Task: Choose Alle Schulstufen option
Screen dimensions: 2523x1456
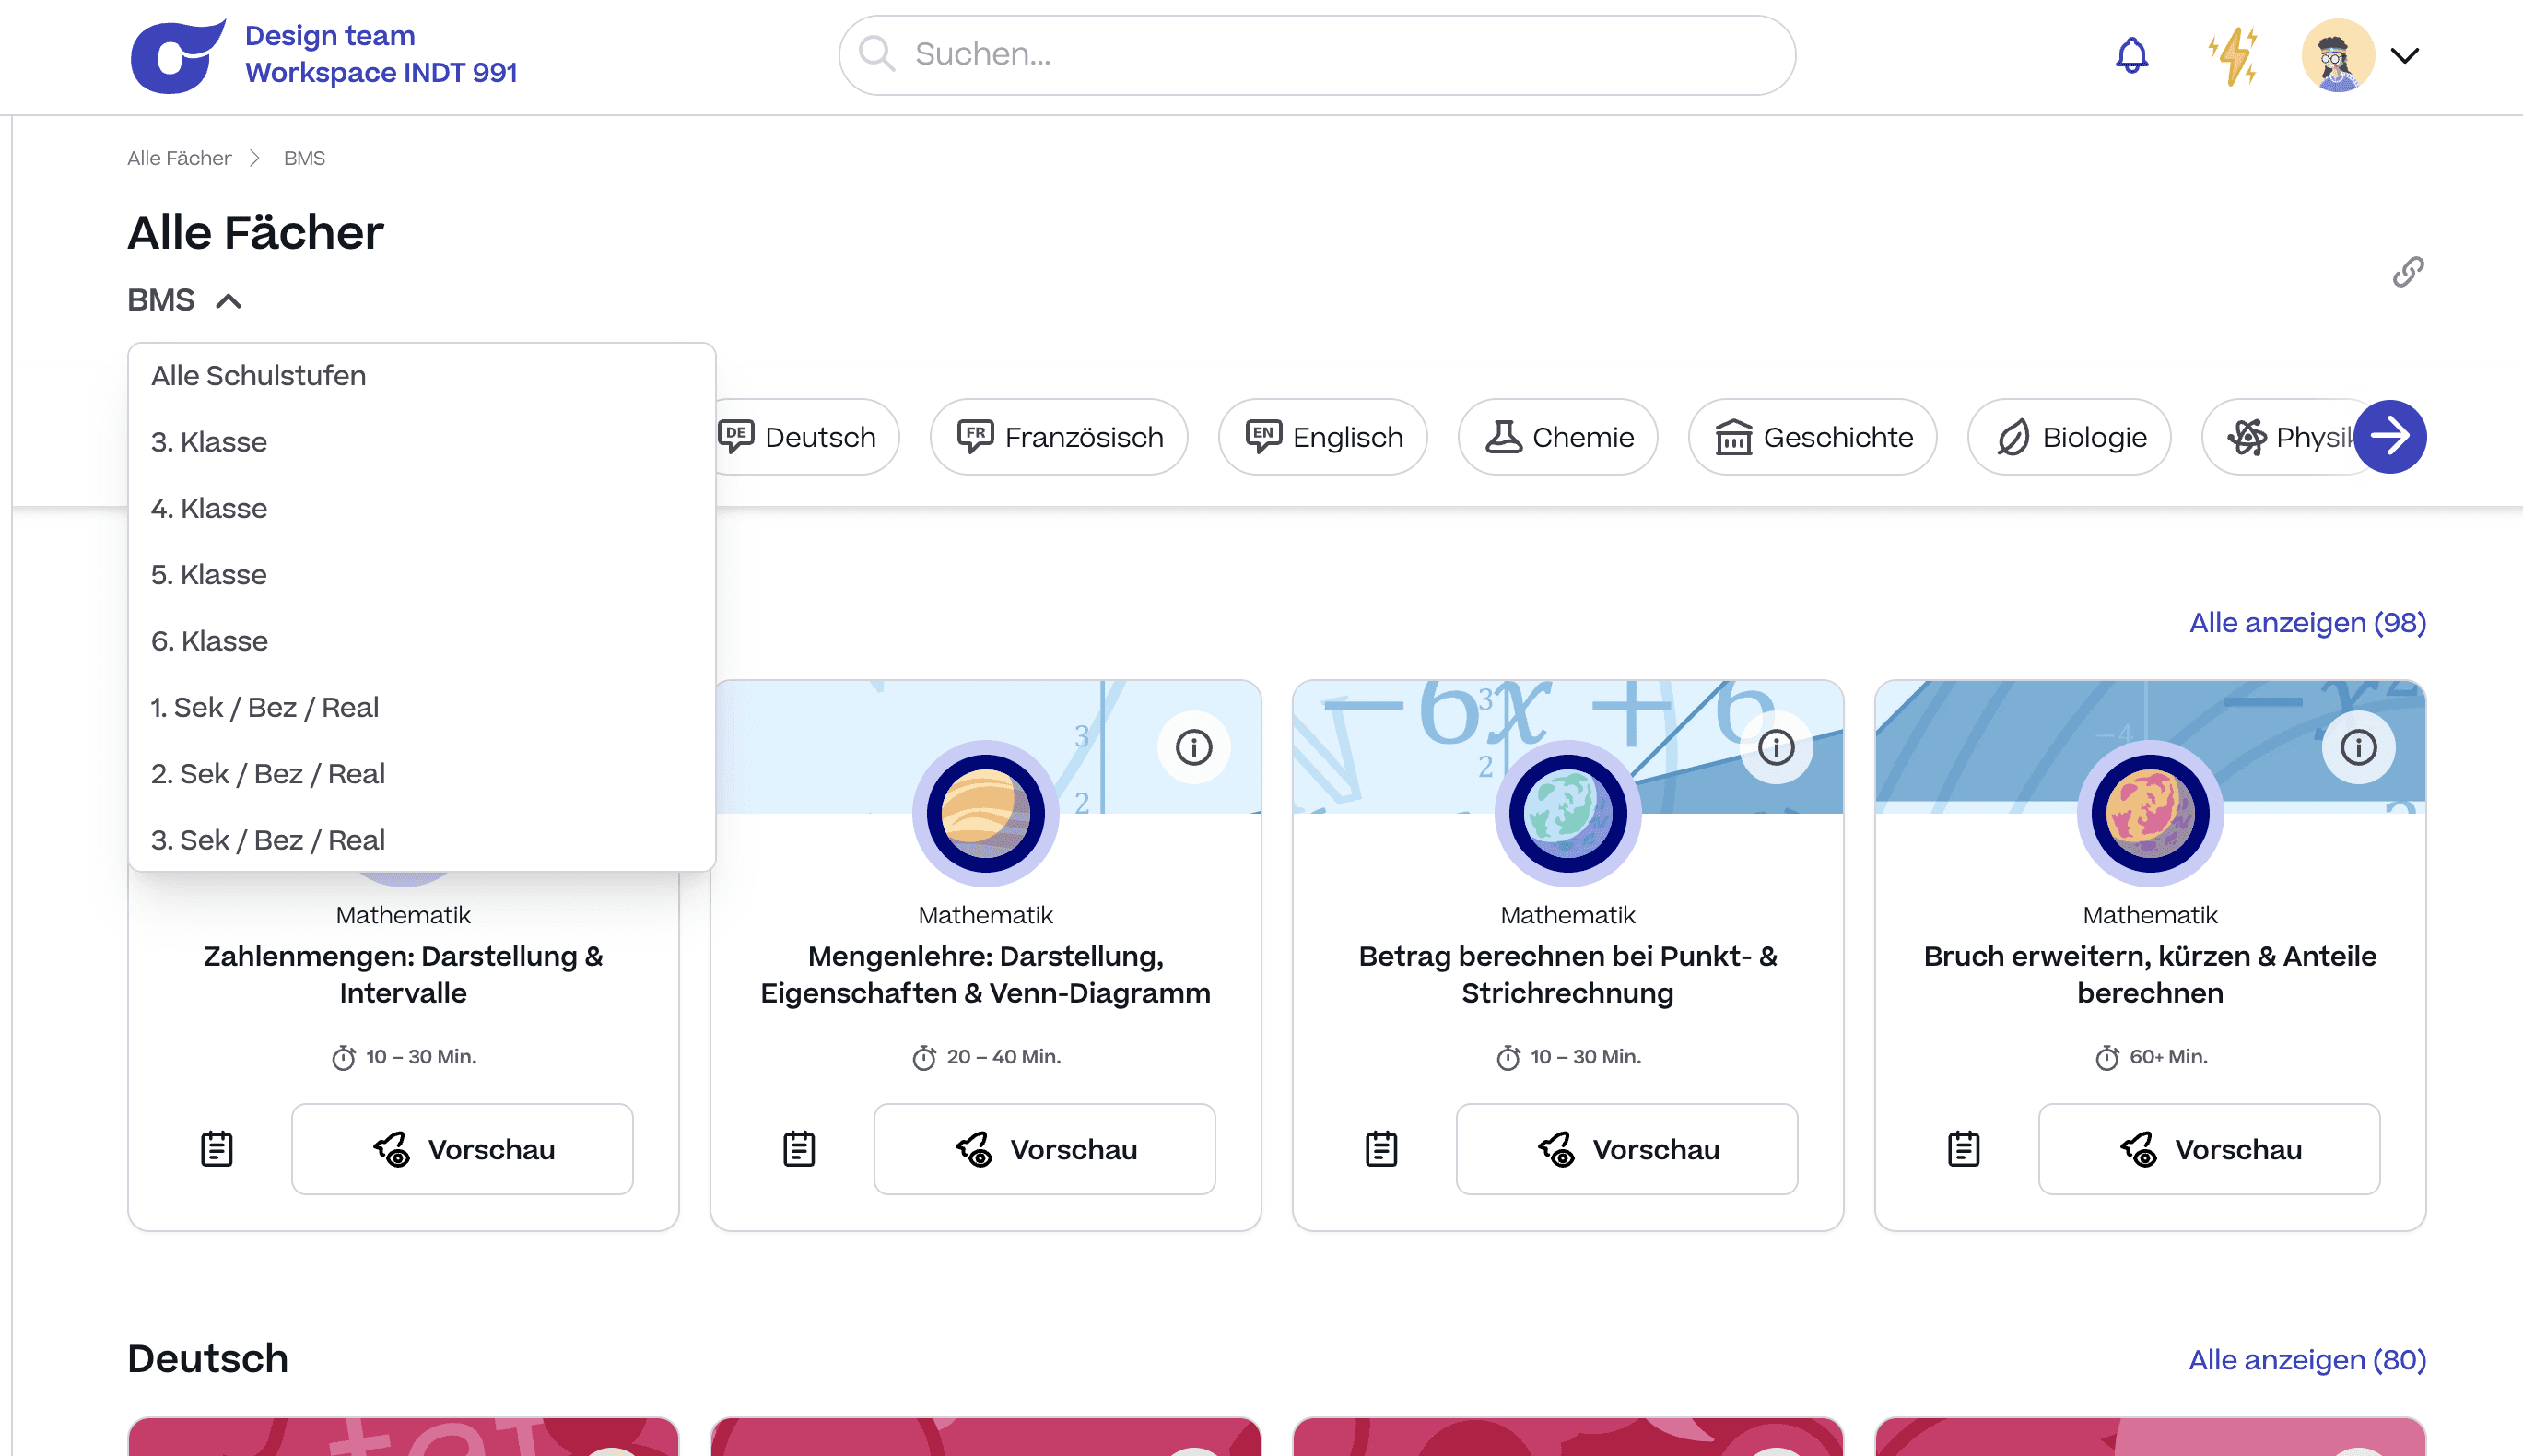Action: pyautogui.click(x=258, y=375)
